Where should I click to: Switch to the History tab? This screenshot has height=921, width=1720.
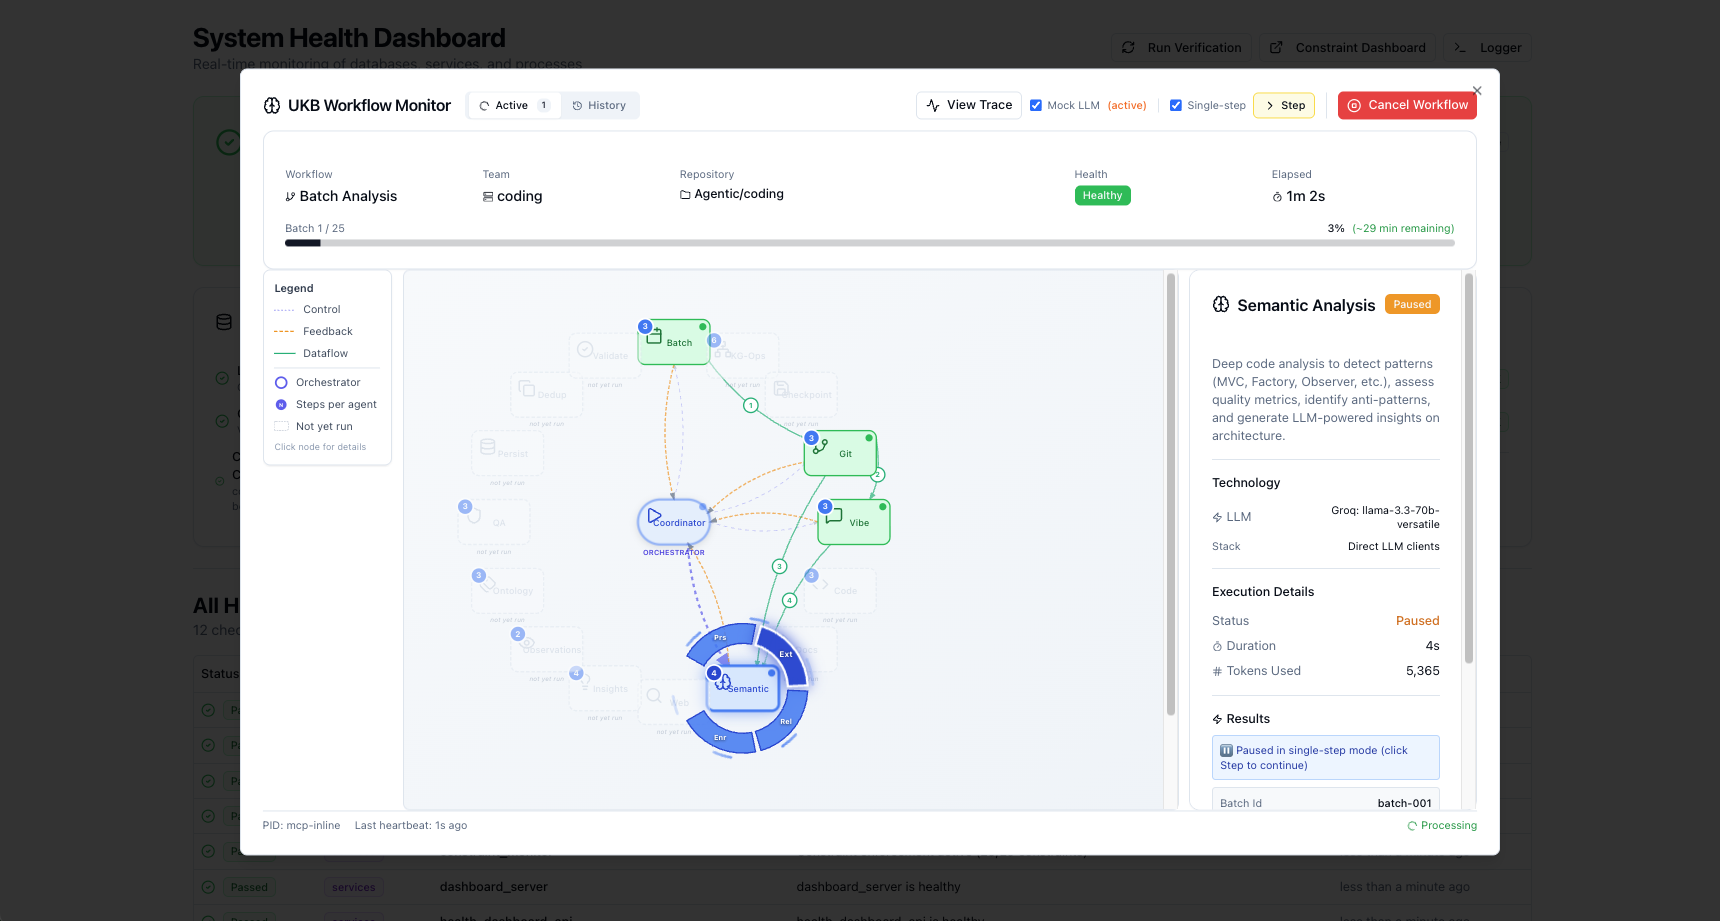point(599,105)
